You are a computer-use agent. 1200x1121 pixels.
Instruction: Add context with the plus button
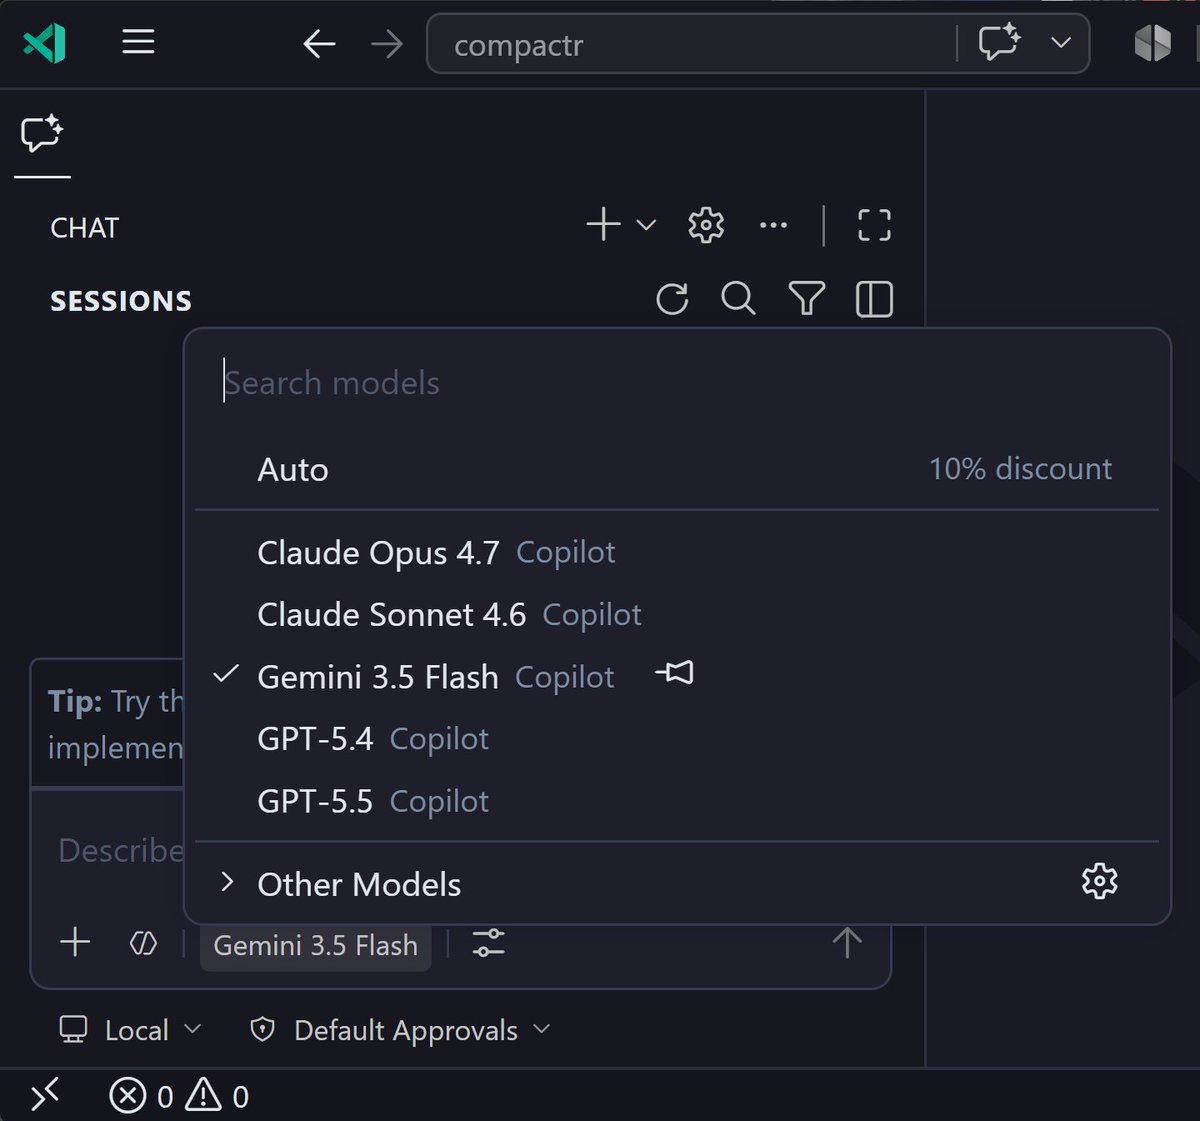[x=75, y=942]
